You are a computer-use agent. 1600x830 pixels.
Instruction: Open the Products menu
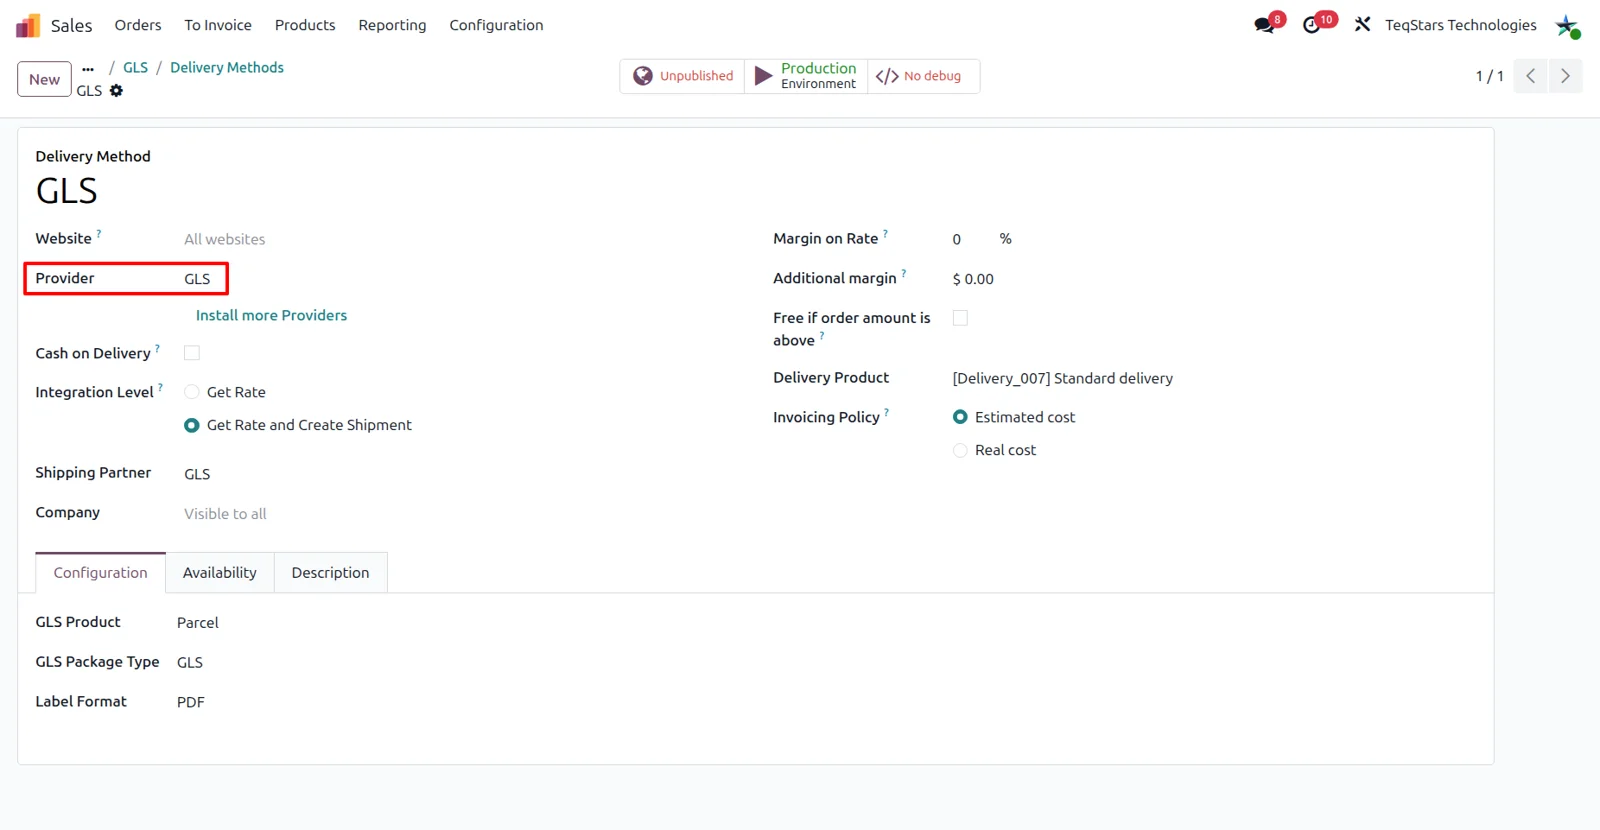tap(305, 25)
